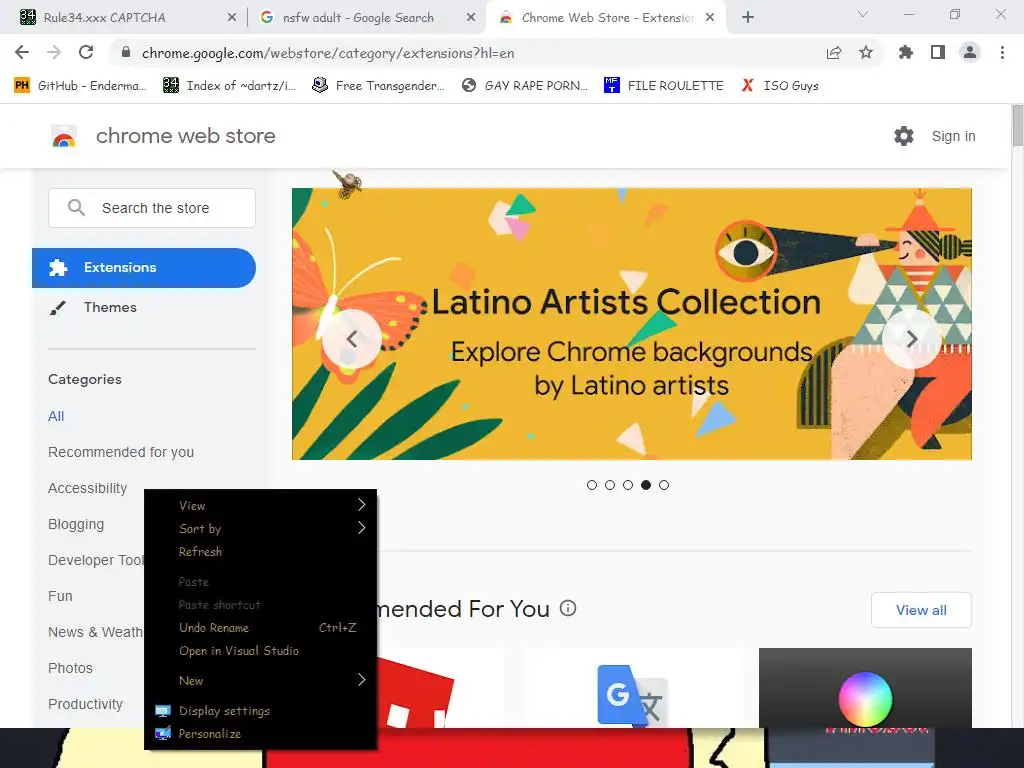Click the address bar URL
This screenshot has height=768, width=1024.
(x=328, y=53)
